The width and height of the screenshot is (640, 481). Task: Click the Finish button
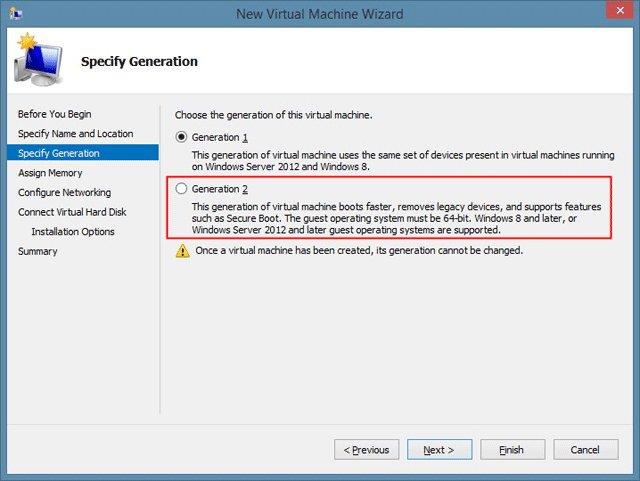(x=512, y=450)
